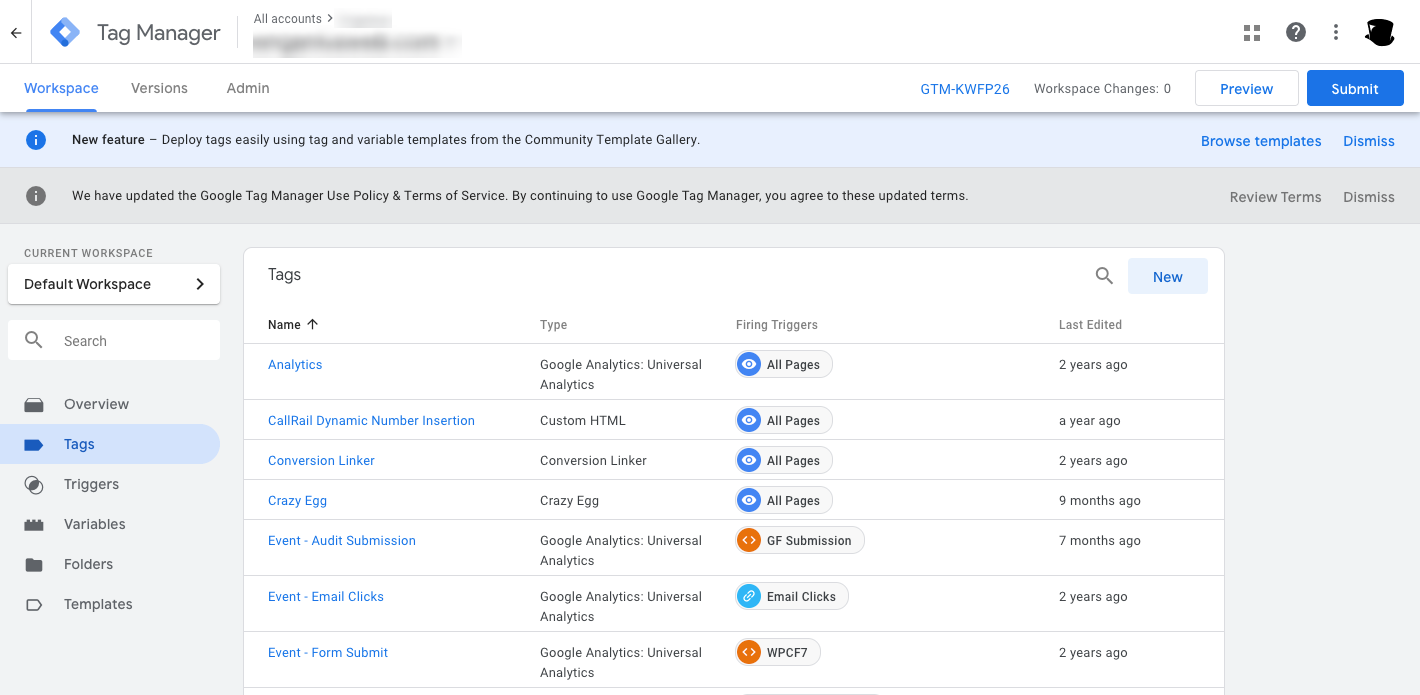Open the Crazy Egg tag

pyautogui.click(x=297, y=500)
